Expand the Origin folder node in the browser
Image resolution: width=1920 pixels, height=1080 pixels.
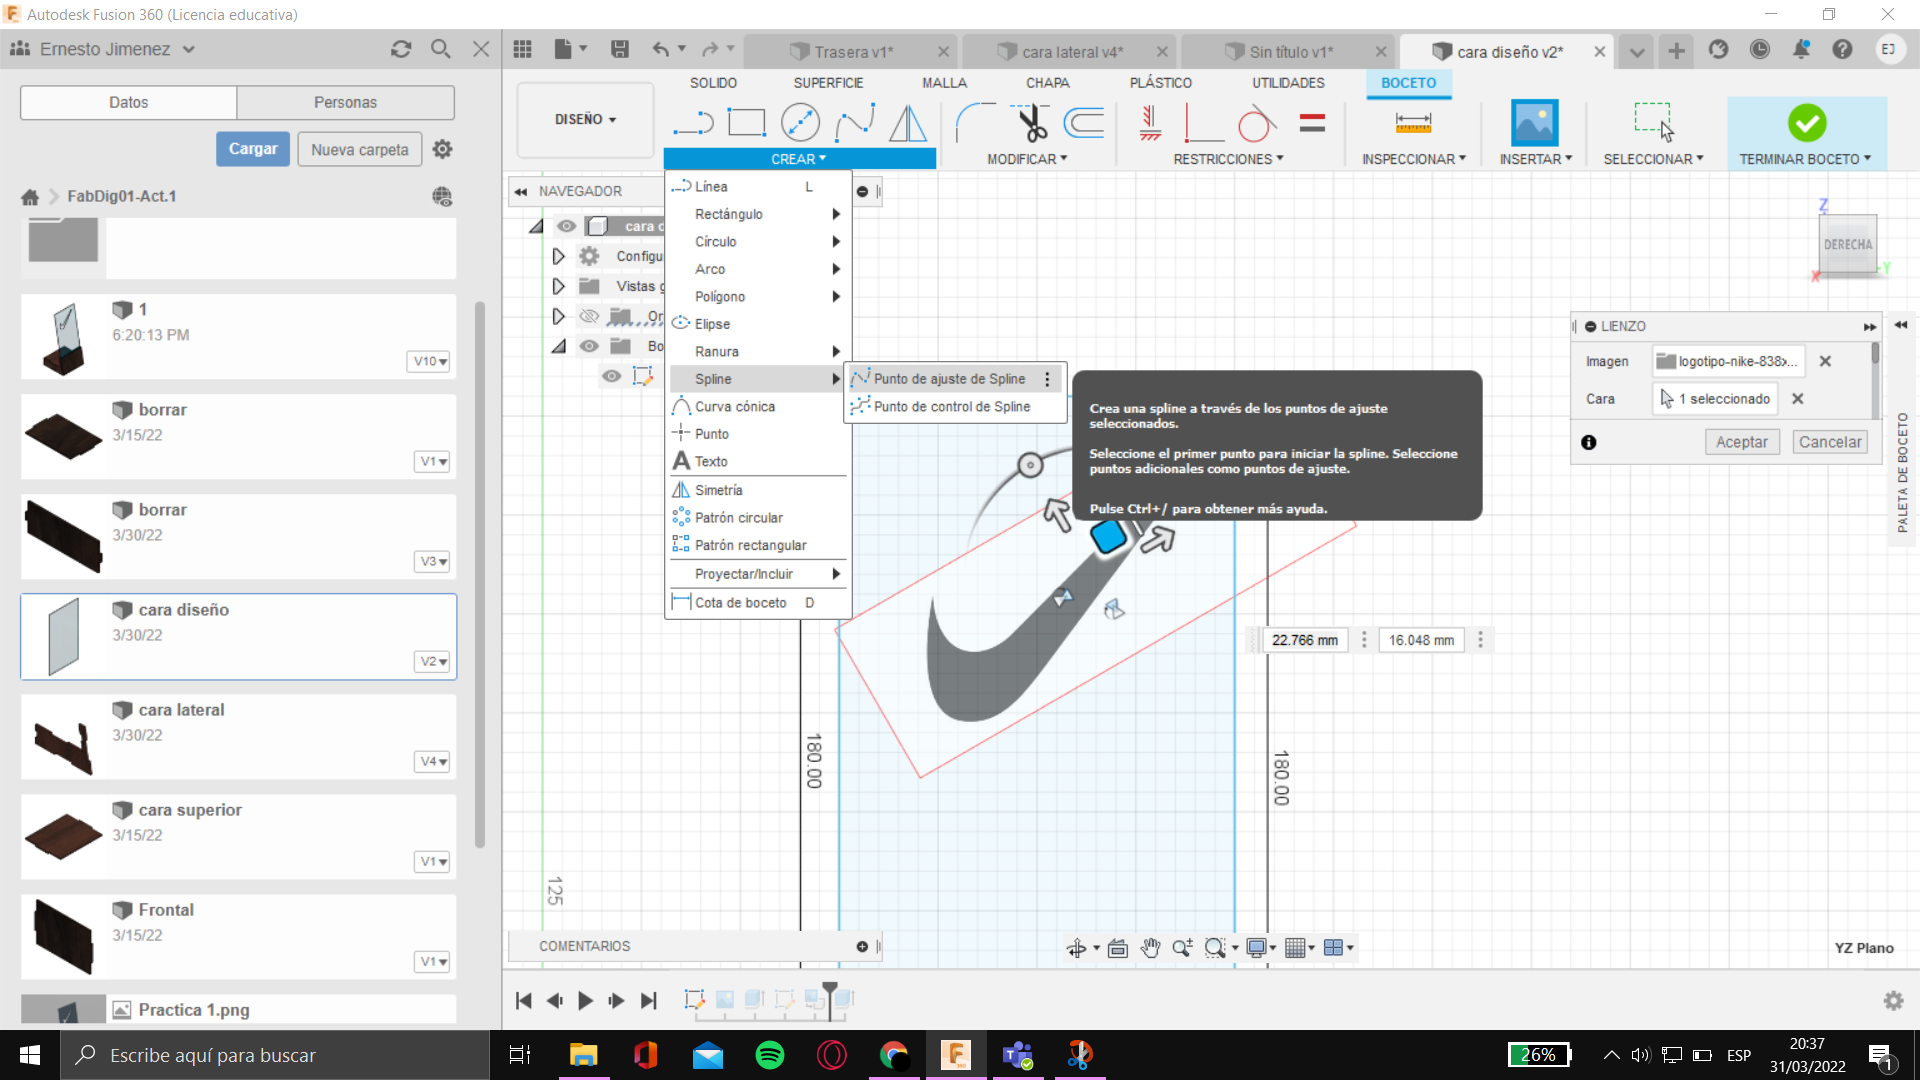[558, 316]
